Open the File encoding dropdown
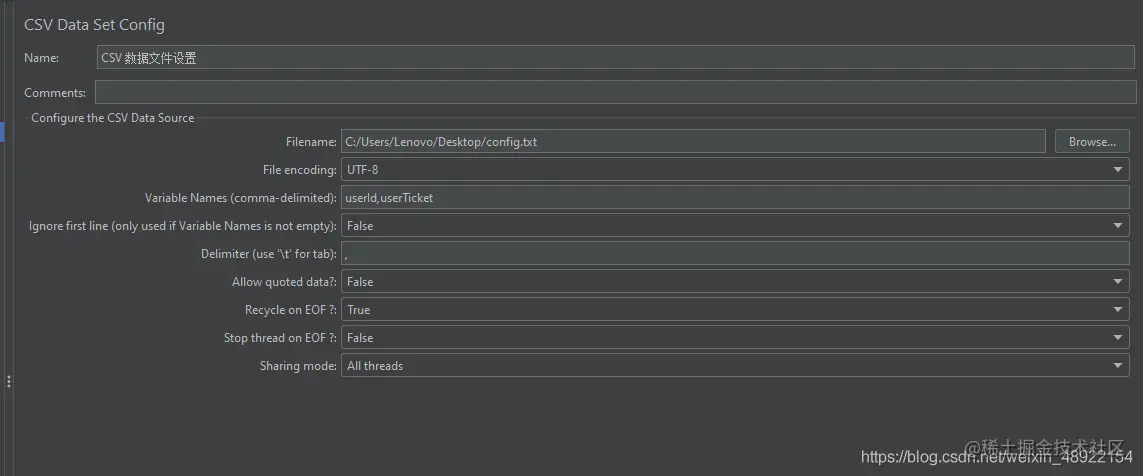The image size is (1143, 476). click(x=735, y=170)
